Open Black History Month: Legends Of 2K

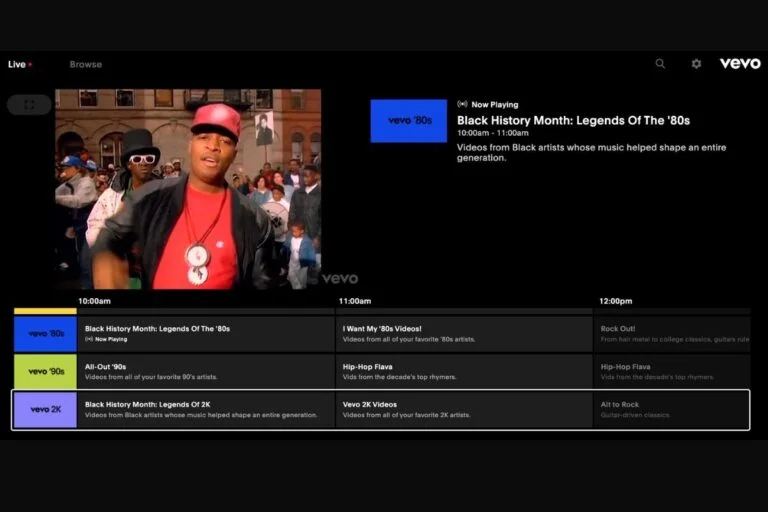(x=206, y=410)
